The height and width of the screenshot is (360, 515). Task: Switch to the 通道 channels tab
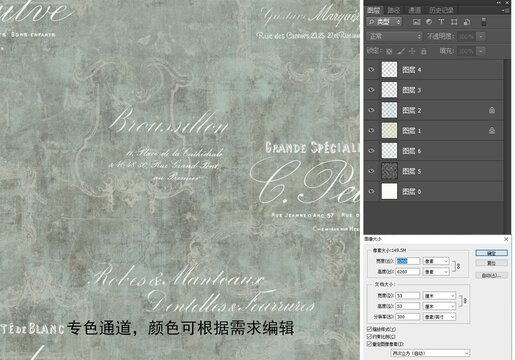click(414, 10)
